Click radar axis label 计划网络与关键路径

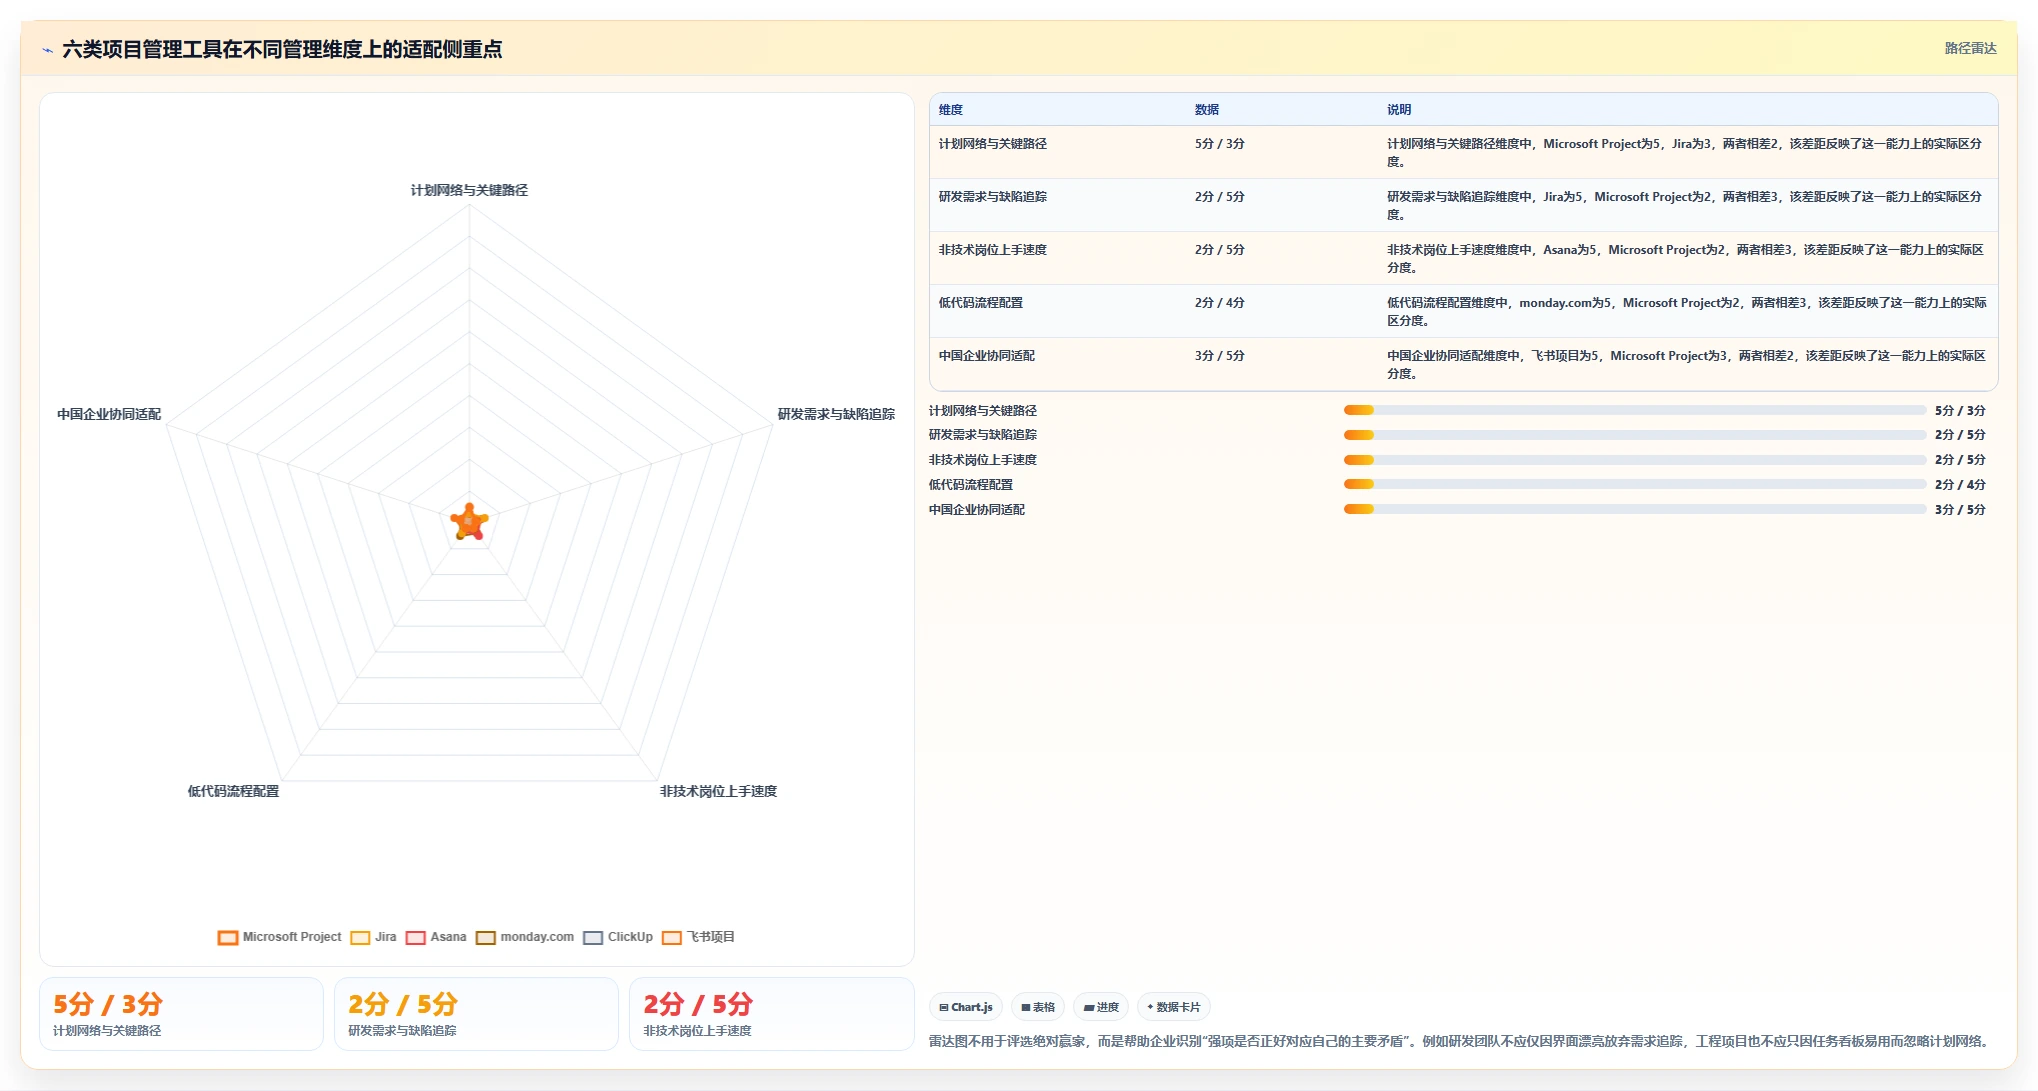coord(469,190)
